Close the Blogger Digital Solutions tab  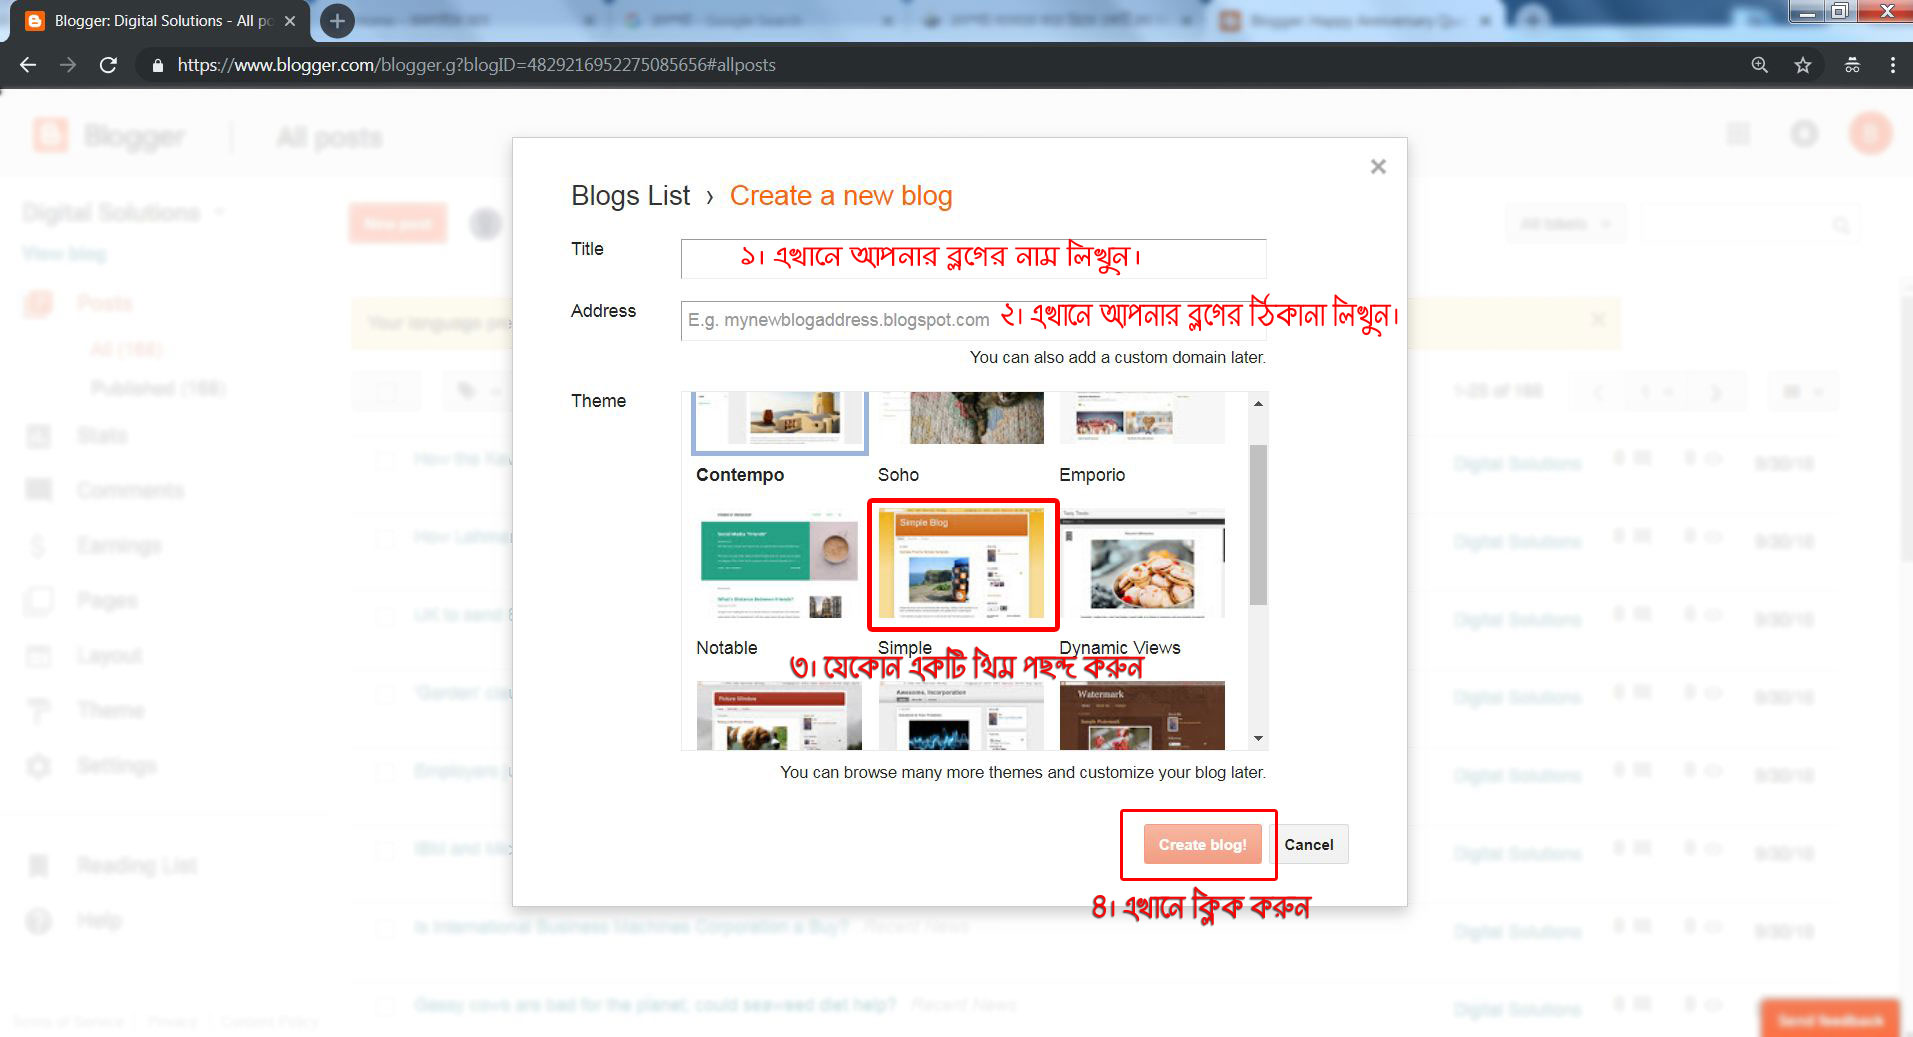[290, 21]
